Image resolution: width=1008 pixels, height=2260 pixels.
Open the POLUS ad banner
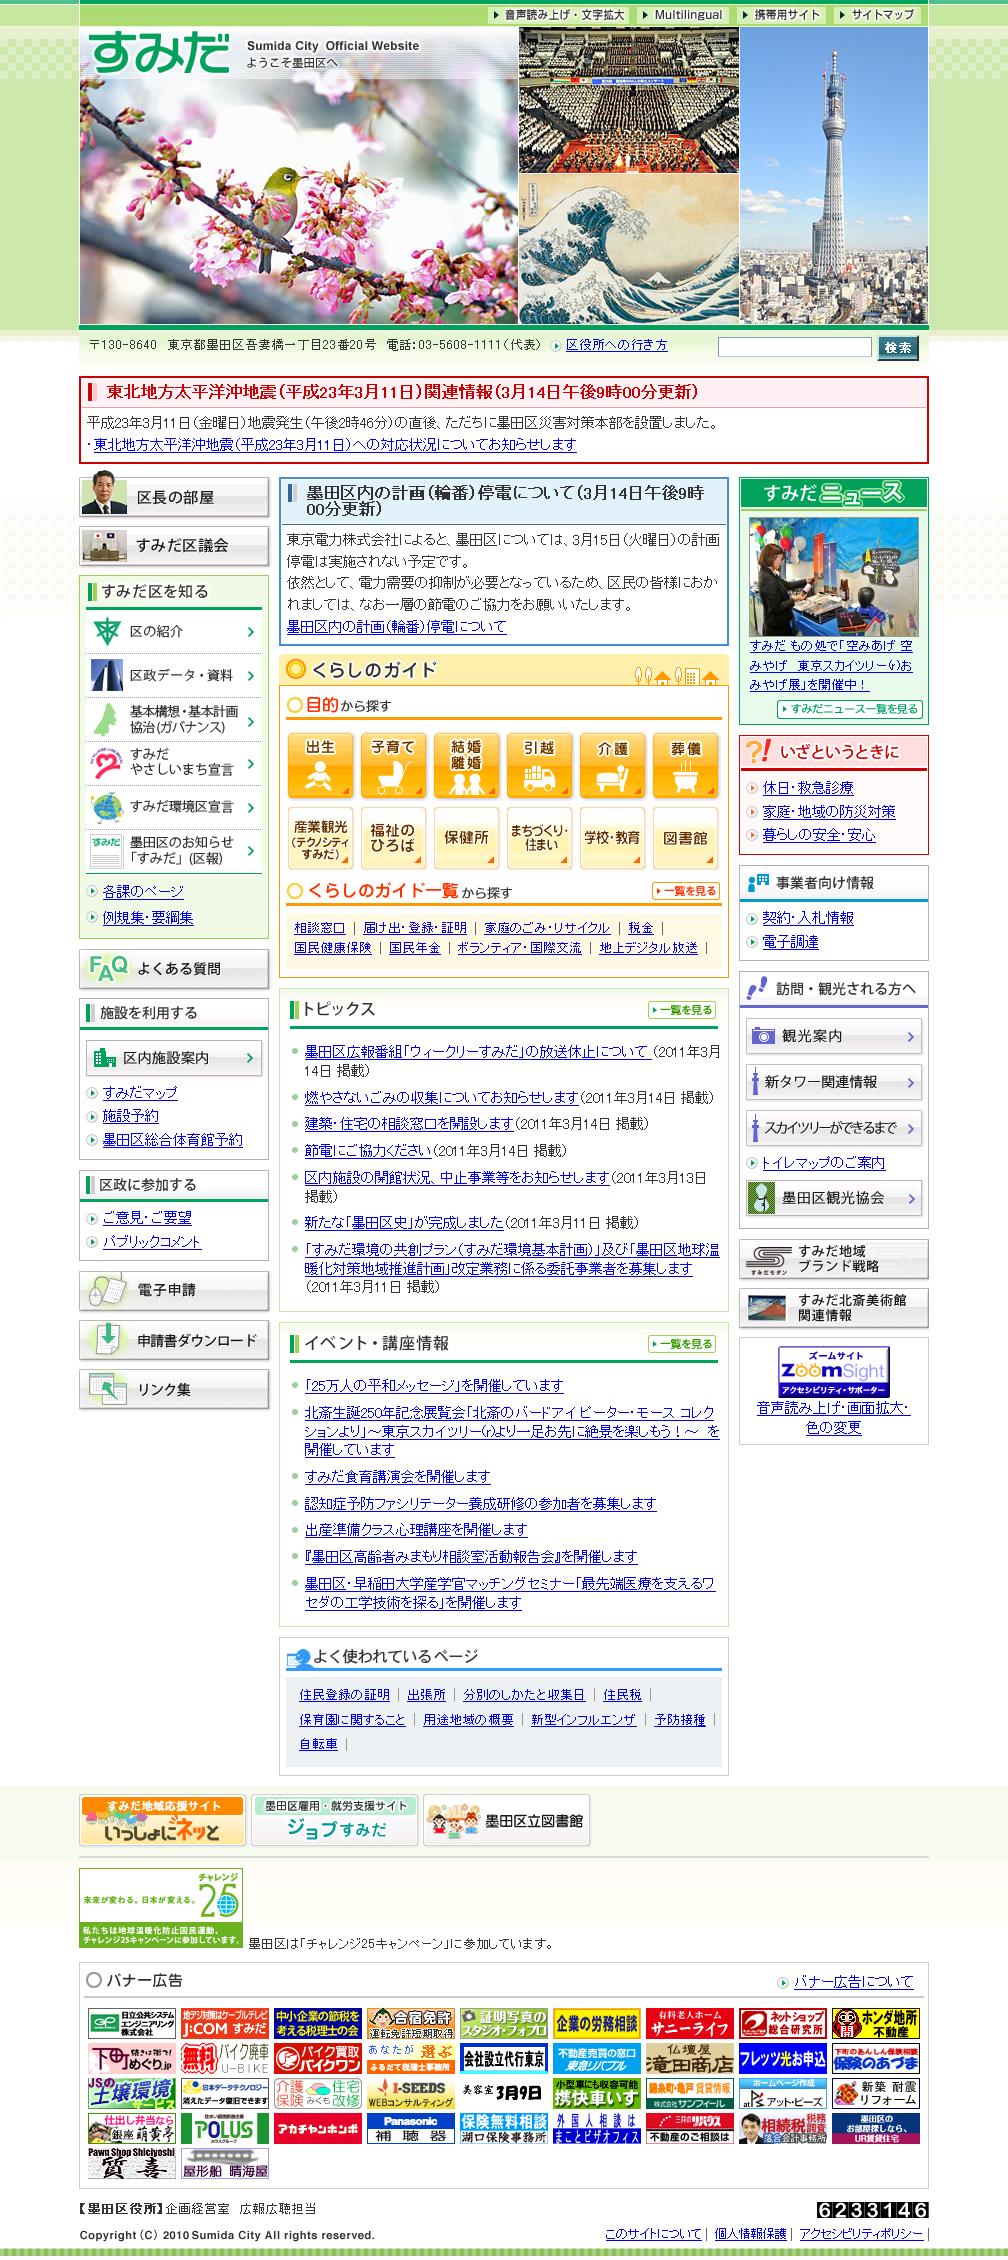(x=224, y=2127)
